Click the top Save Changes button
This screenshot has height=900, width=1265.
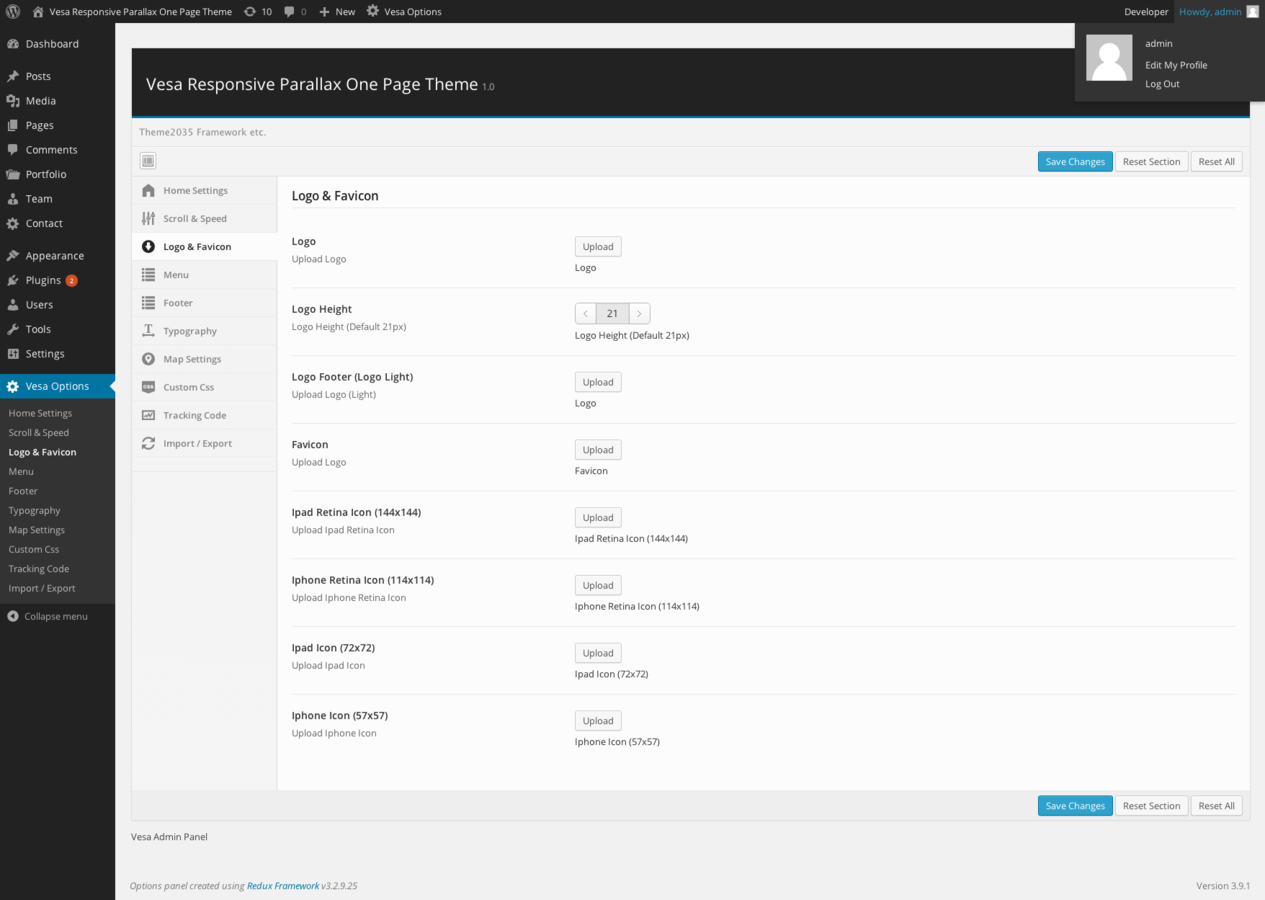coord(1075,162)
